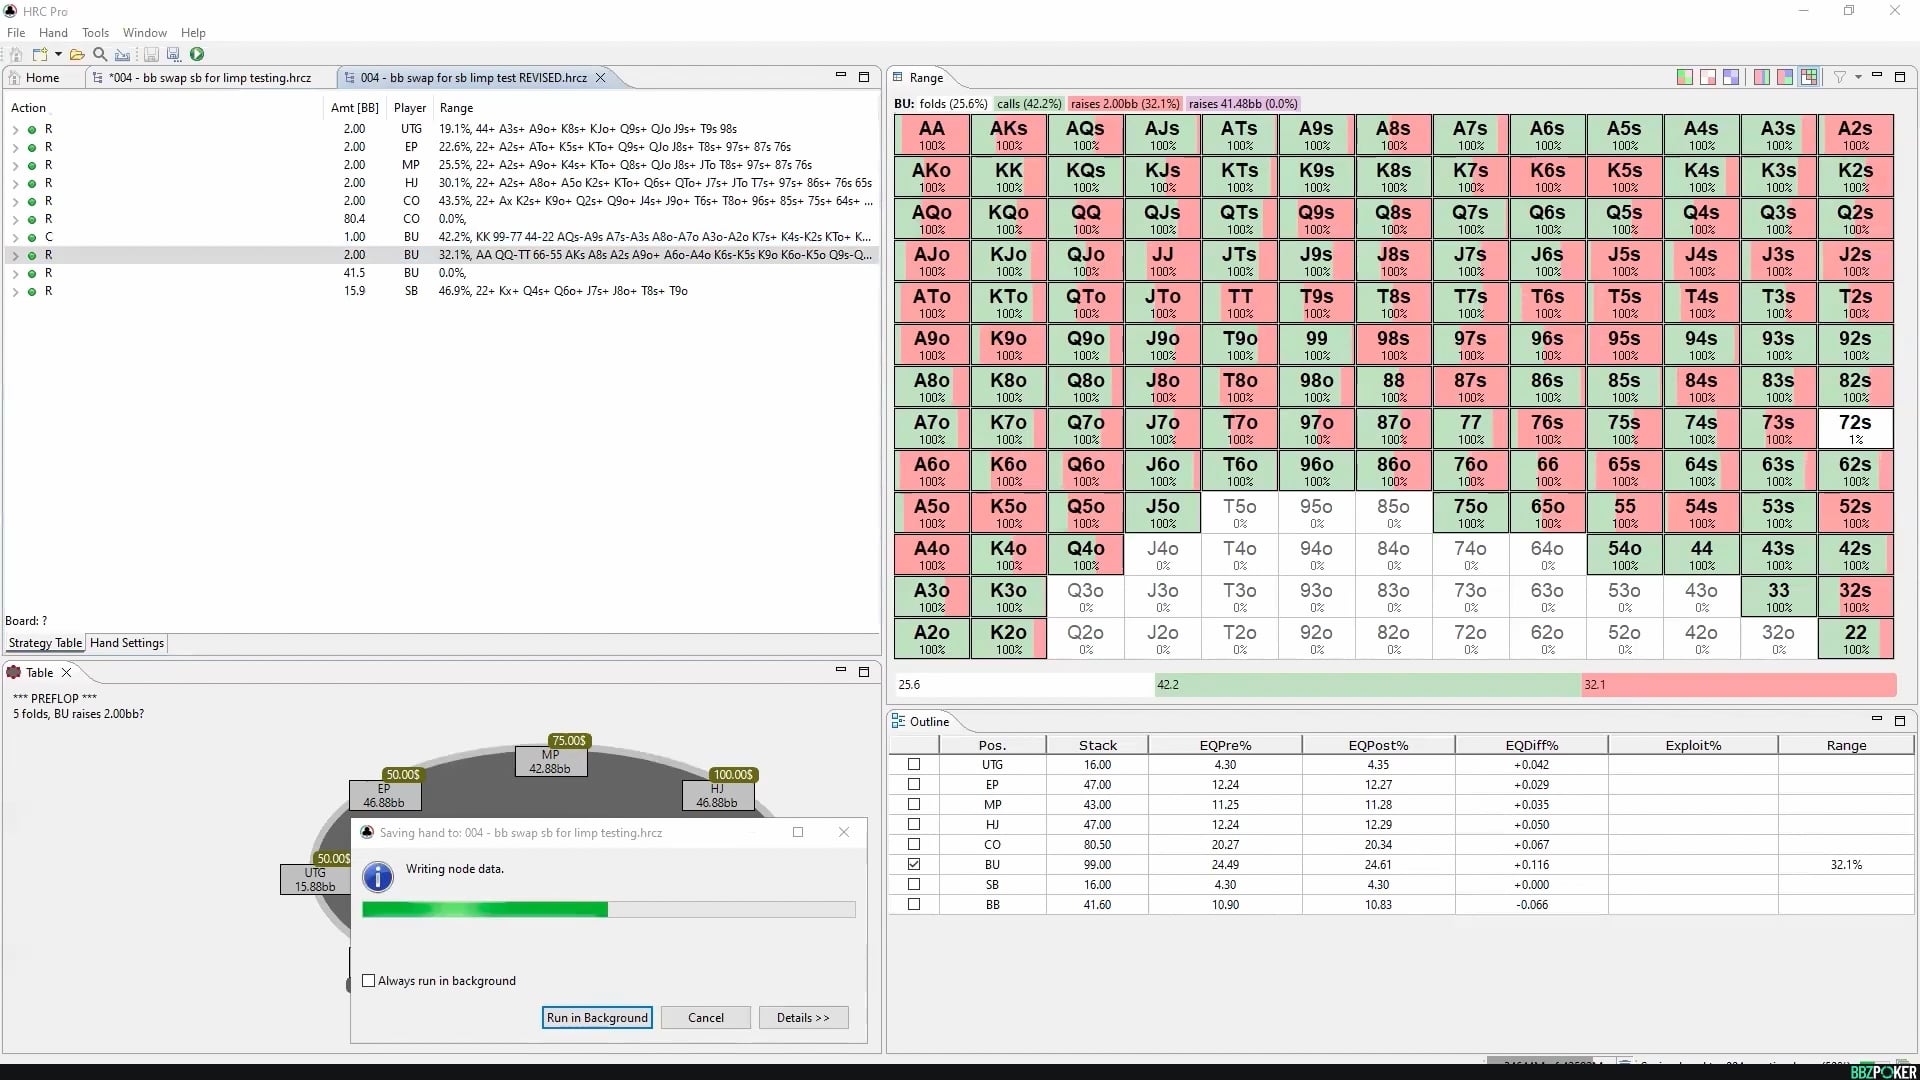Open the Tools menu
The width and height of the screenshot is (1920, 1080).
pos(95,32)
